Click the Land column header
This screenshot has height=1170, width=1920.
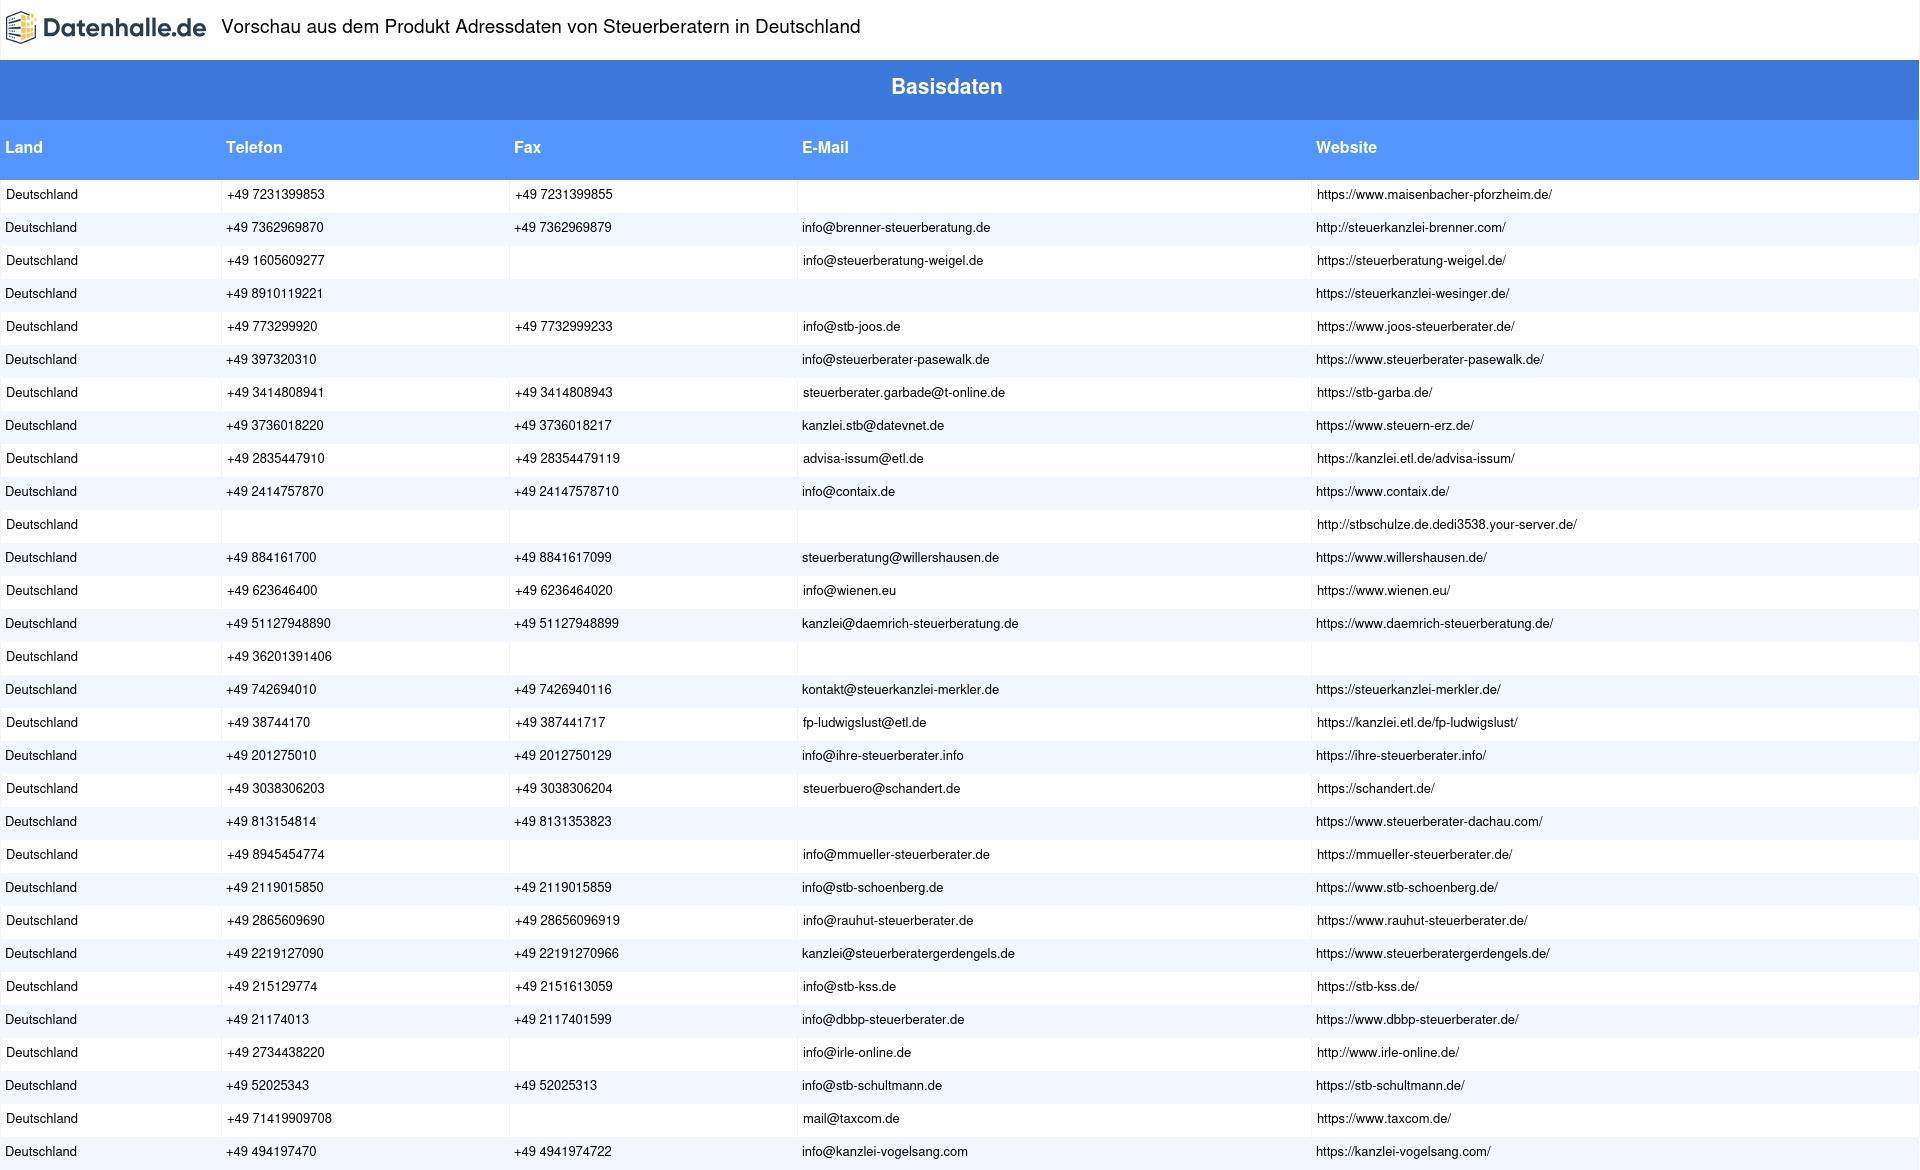click(24, 148)
